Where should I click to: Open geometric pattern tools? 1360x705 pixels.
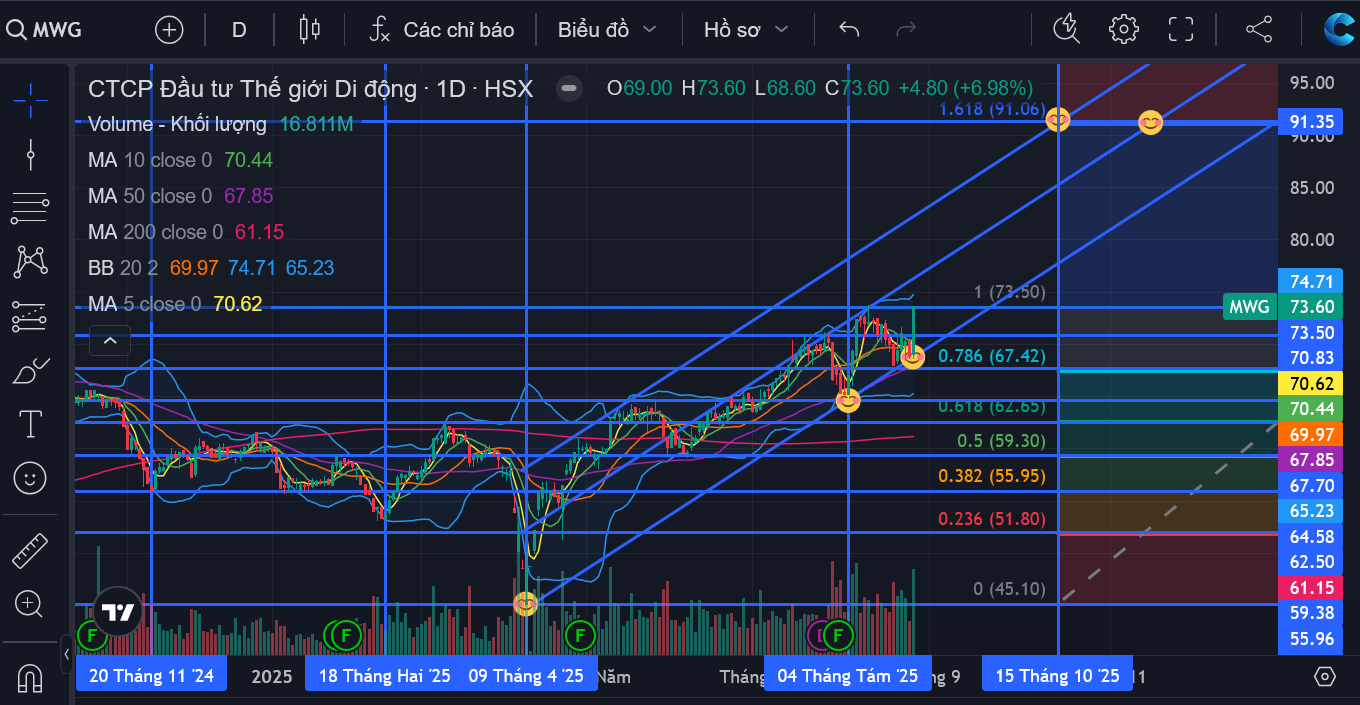pyautogui.click(x=30, y=262)
